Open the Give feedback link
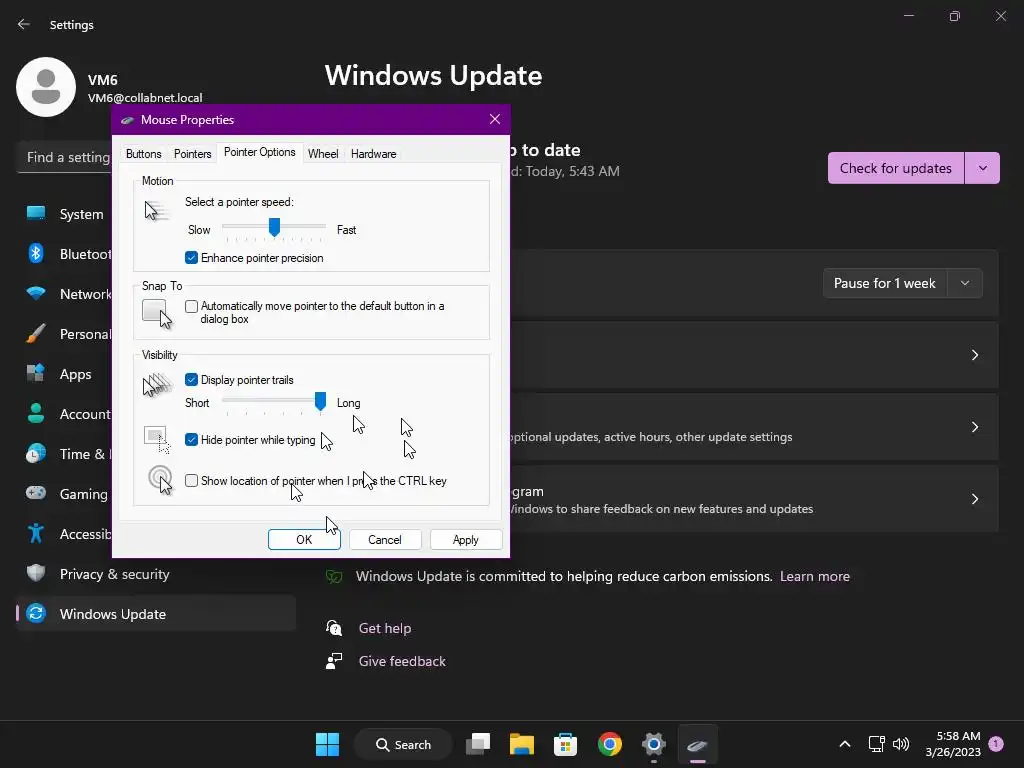1024x768 pixels. [x=402, y=661]
